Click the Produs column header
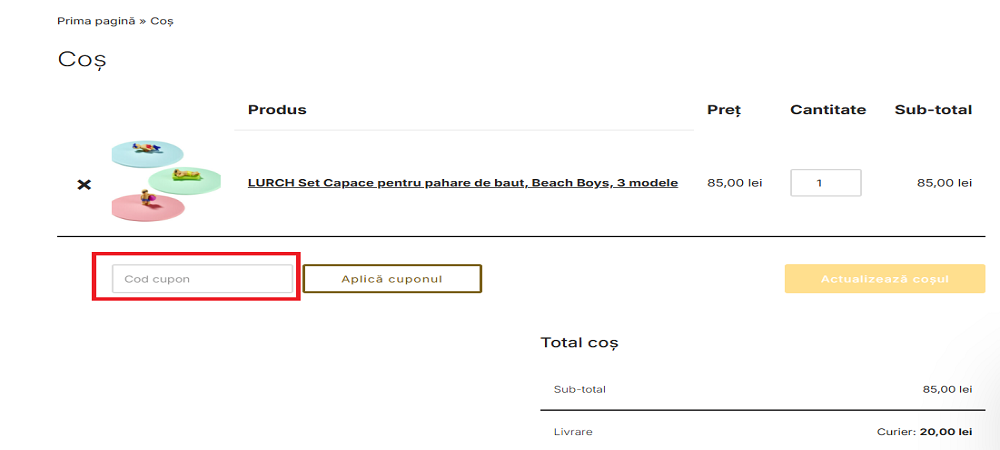The height and width of the screenshot is (450, 1000). [x=277, y=110]
